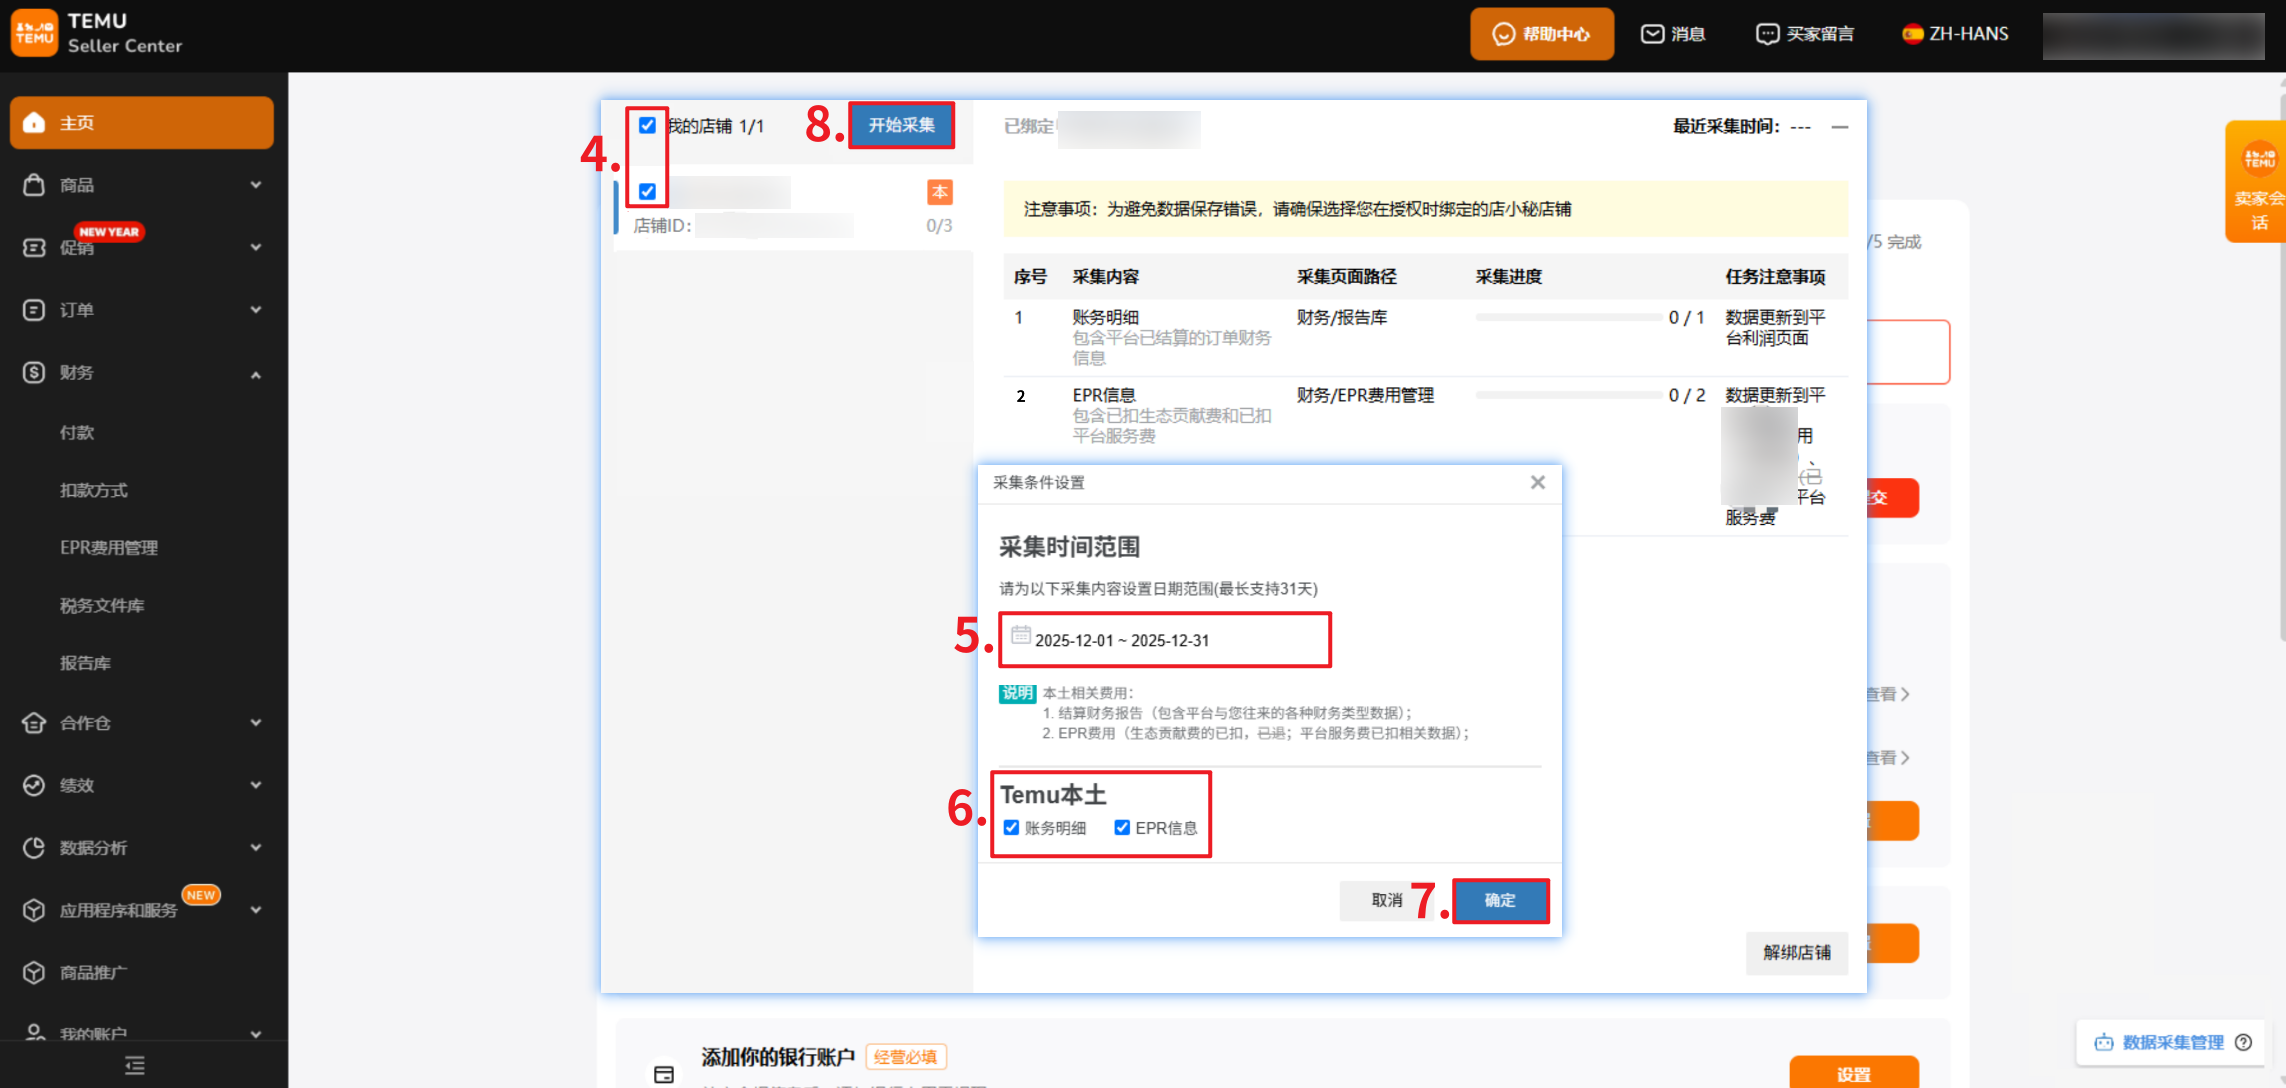Click the 确定 confirm button
The width and height of the screenshot is (2286, 1088).
click(1499, 901)
